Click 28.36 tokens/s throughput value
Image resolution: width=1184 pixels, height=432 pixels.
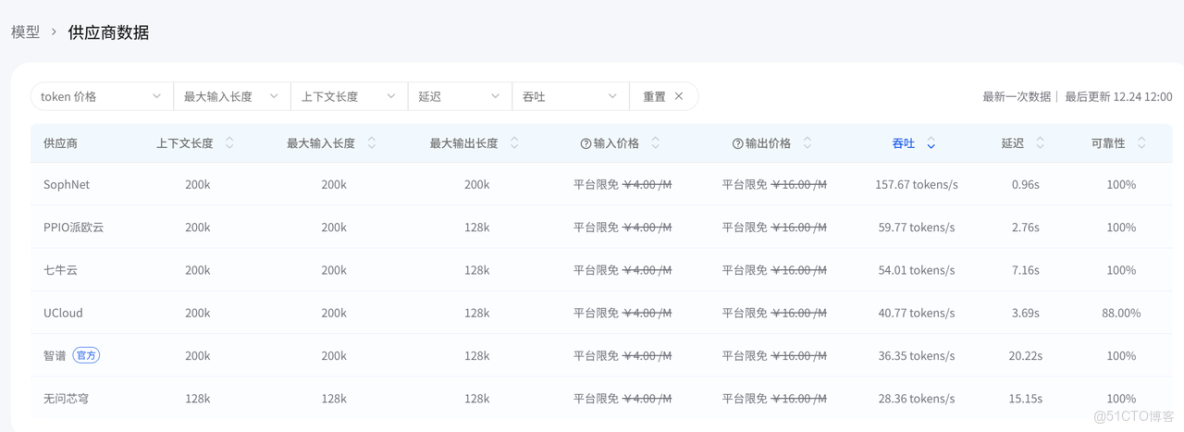[x=916, y=398]
